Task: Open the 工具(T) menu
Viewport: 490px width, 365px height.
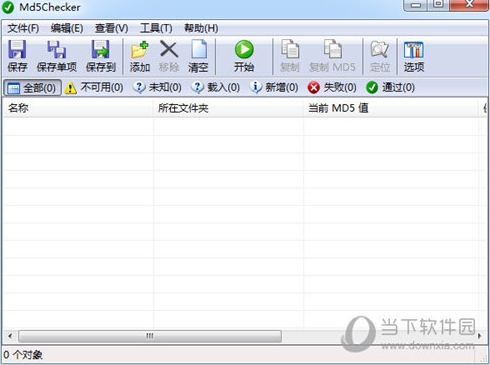Action: coord(156,28)
